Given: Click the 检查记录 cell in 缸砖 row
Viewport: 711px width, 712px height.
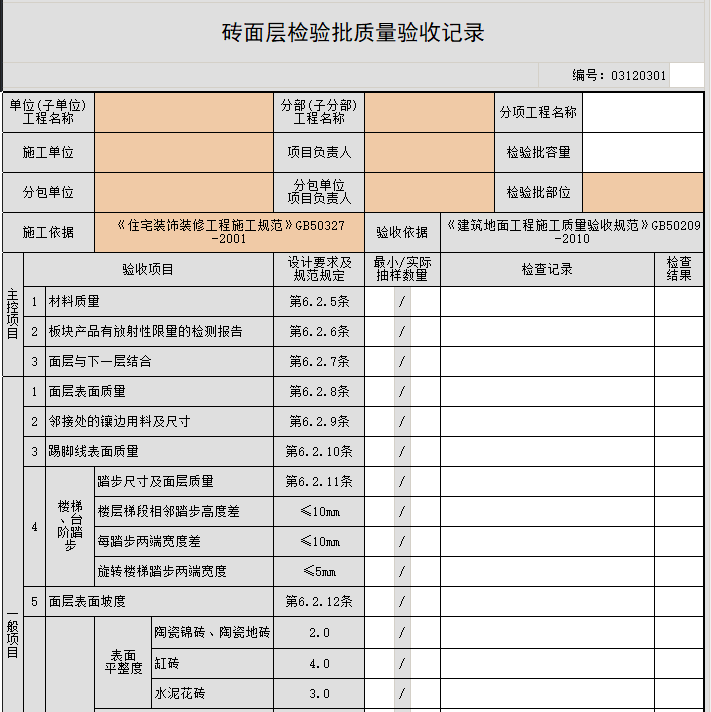Looking at the screenshot, I should [547, 663].
